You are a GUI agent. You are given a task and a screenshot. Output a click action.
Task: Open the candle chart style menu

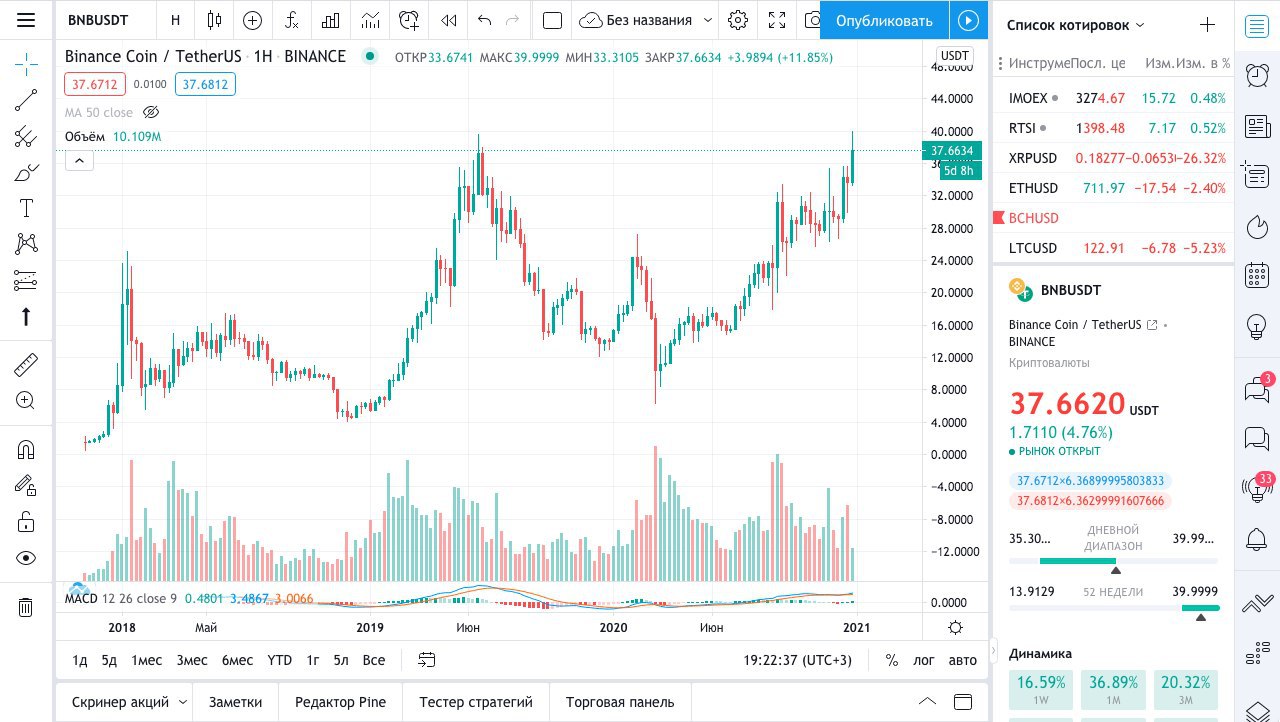pos(213,20)
